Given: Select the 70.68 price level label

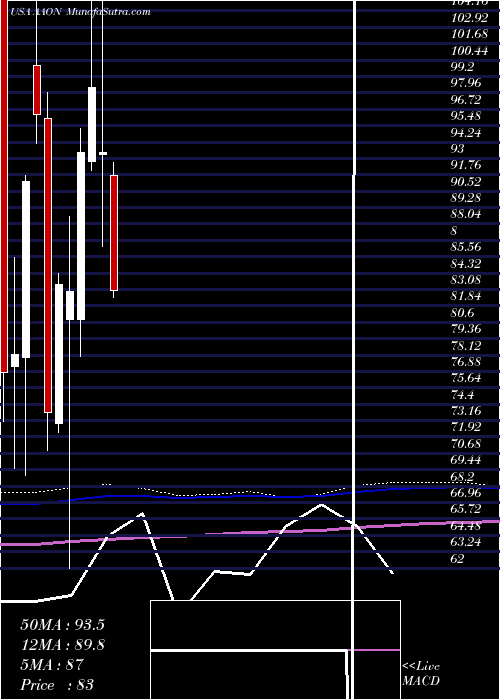Looking at the screenshot, I should pos(466,444).
